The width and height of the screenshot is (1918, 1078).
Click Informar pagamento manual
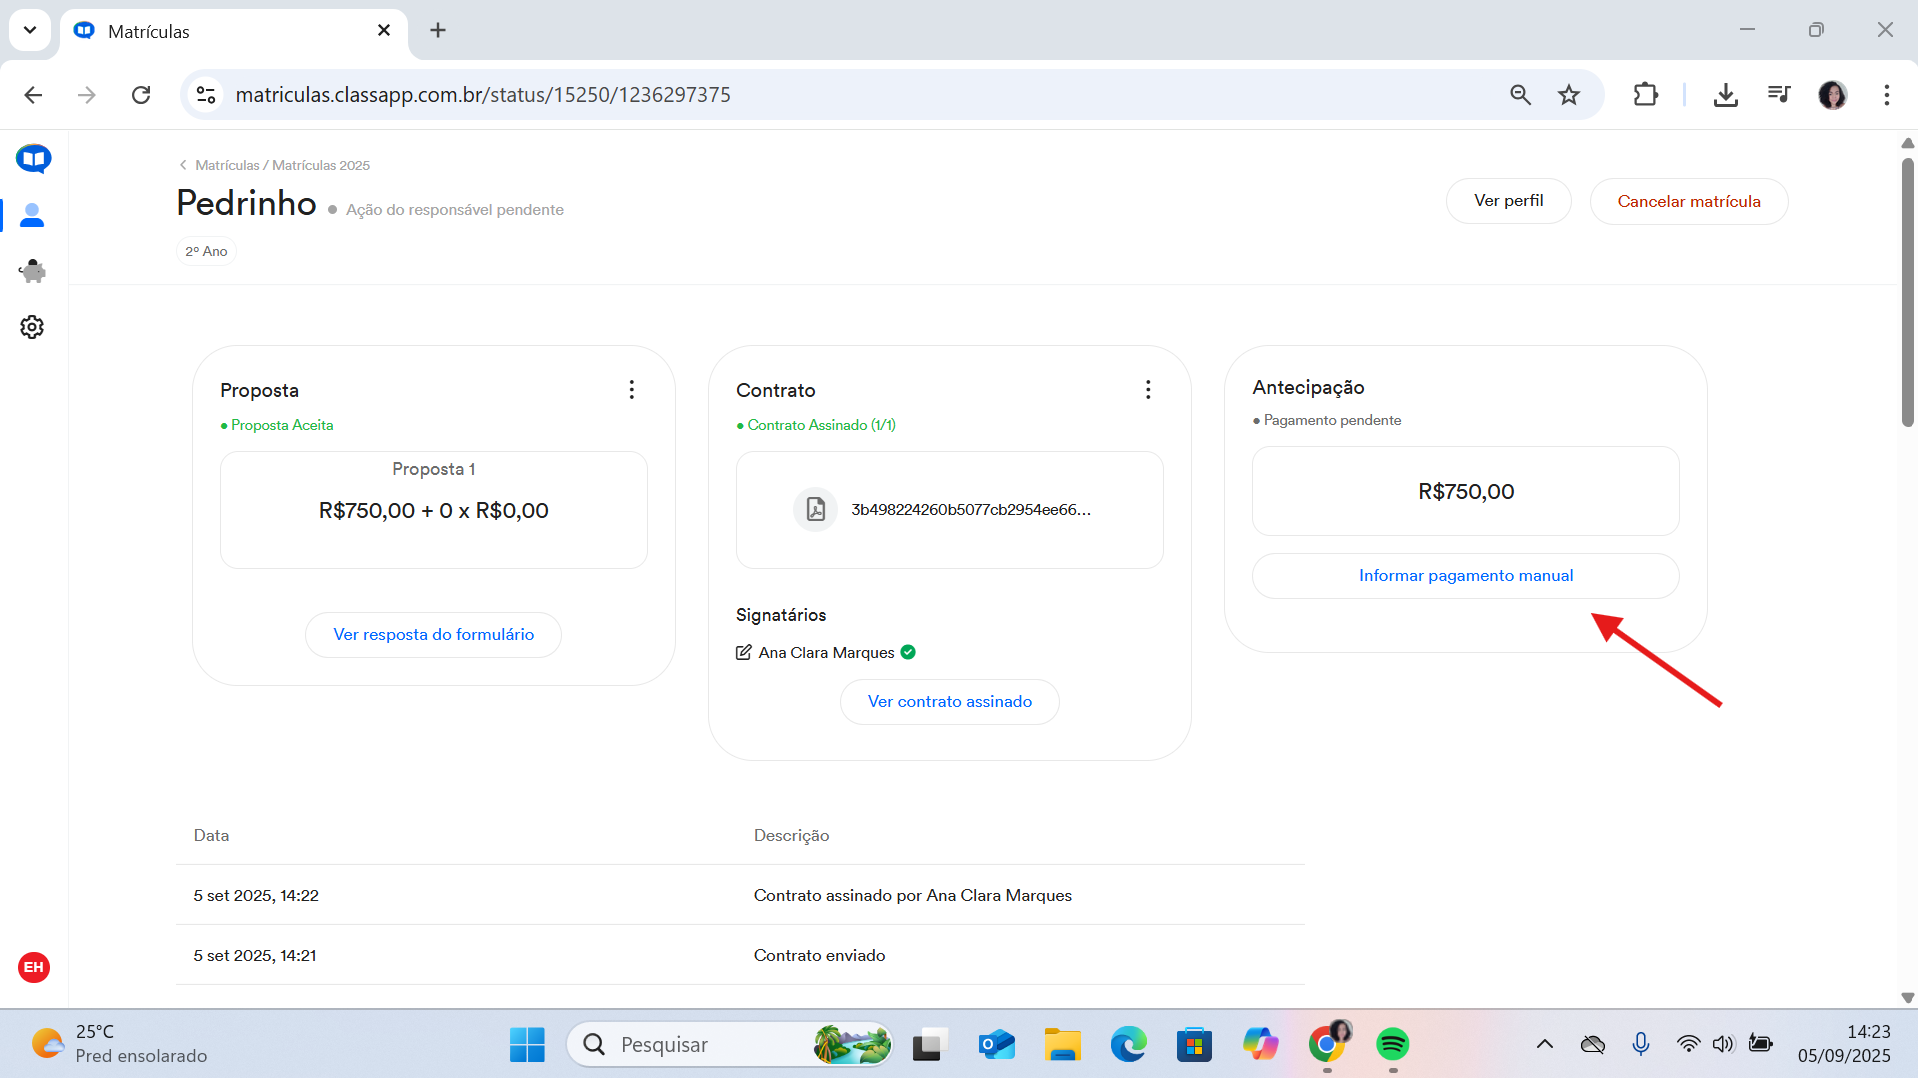click(x=1465, y=576)
